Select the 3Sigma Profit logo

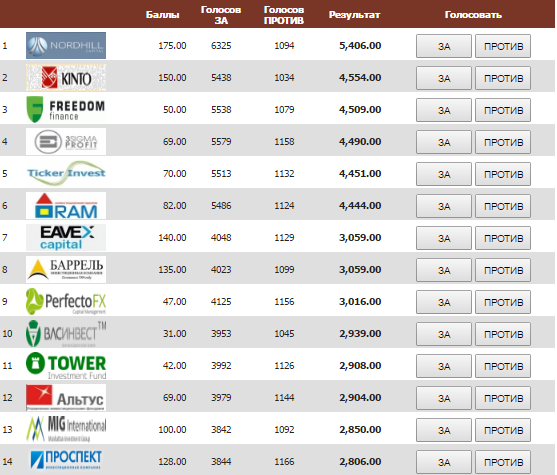click(66, 141)
